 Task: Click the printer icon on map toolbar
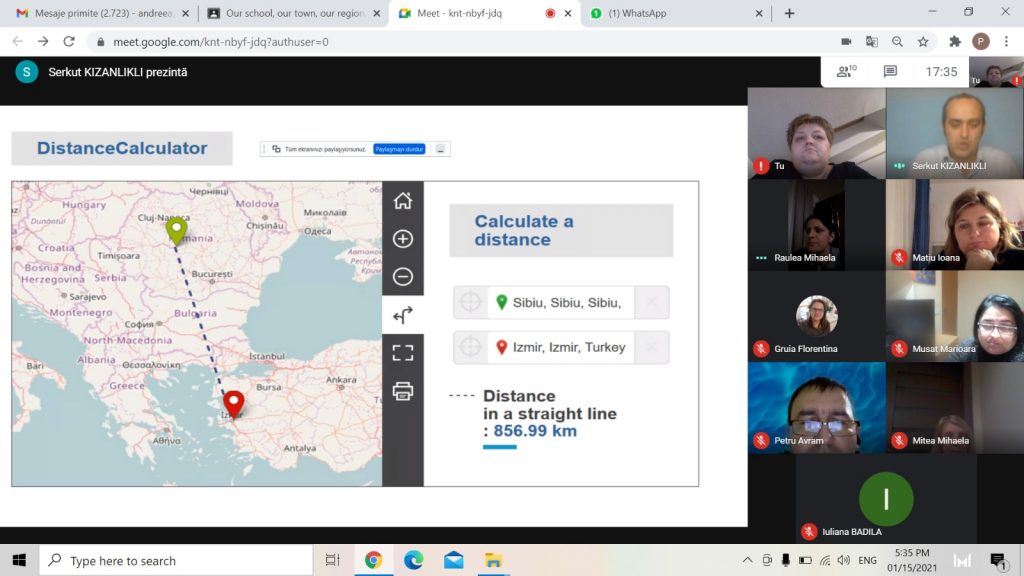(403, 391)
